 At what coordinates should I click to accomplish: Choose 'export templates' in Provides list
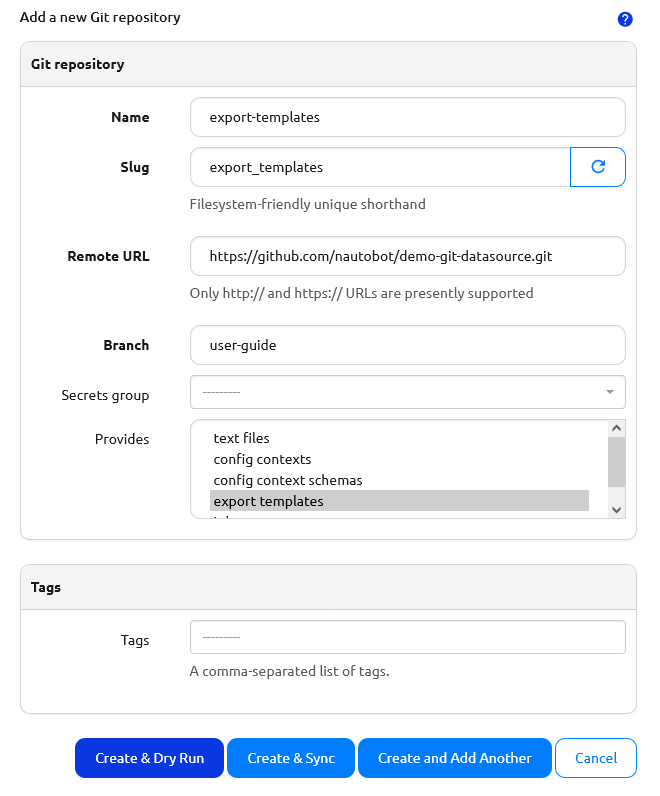pos(399,501)
